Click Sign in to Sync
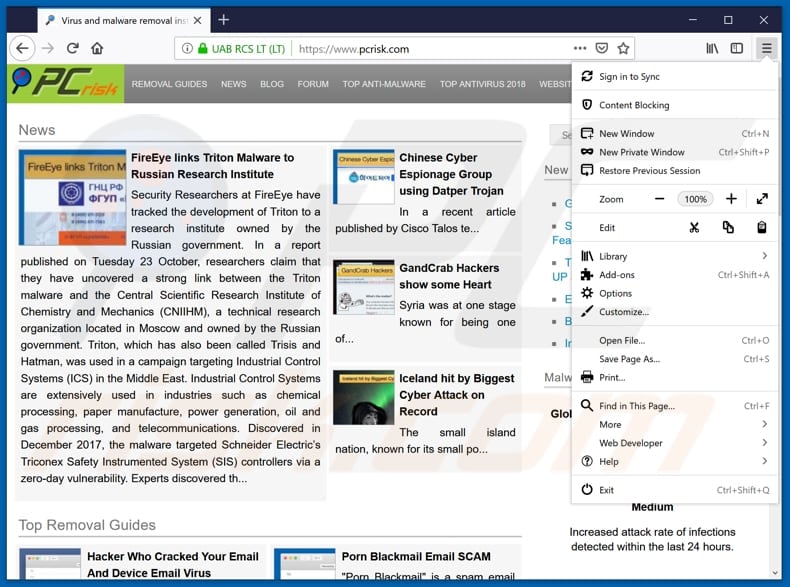Viewport: 790px width, 587px height. click(x=674, y=77)
